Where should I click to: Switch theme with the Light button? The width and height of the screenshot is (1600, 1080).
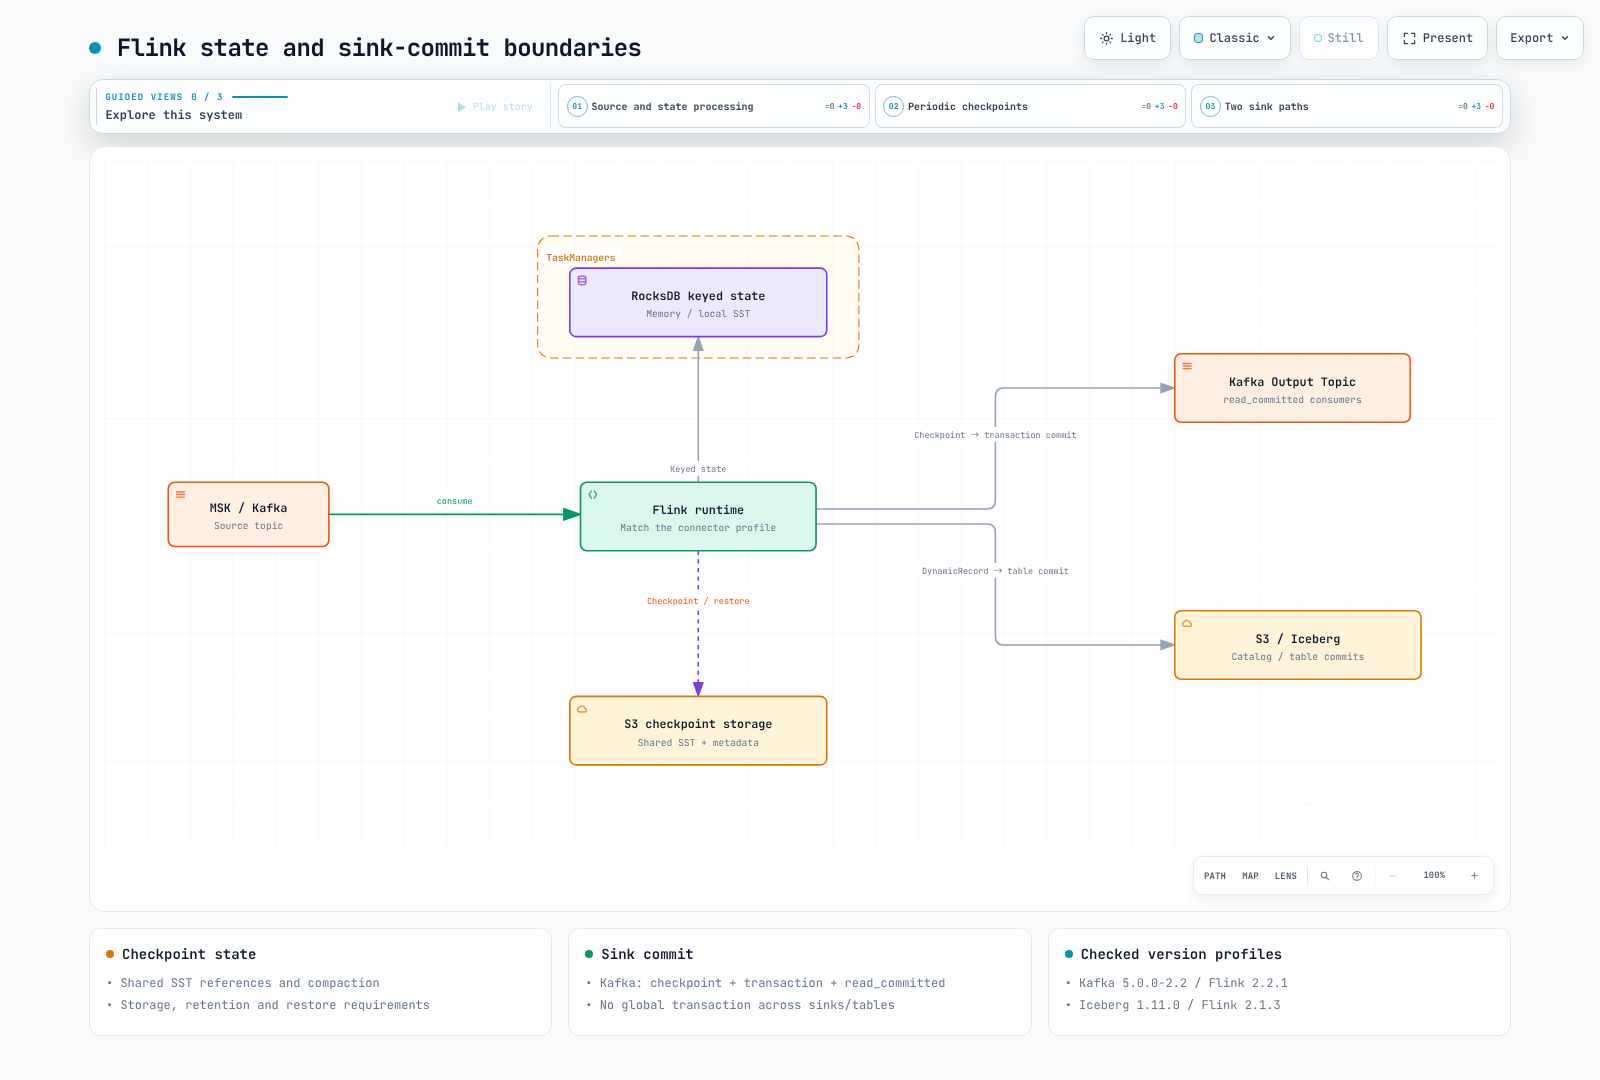click(x=1127, y=38)
